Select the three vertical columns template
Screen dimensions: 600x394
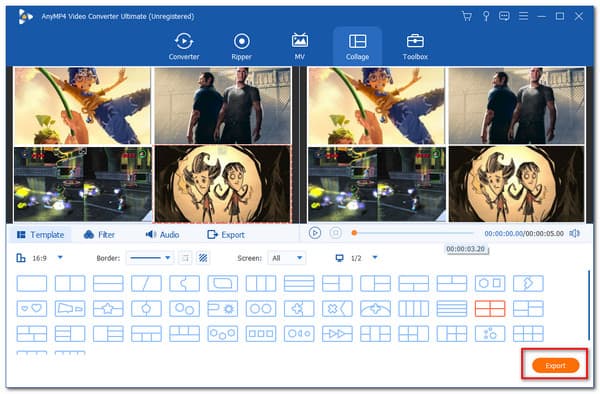pos(261,283)
